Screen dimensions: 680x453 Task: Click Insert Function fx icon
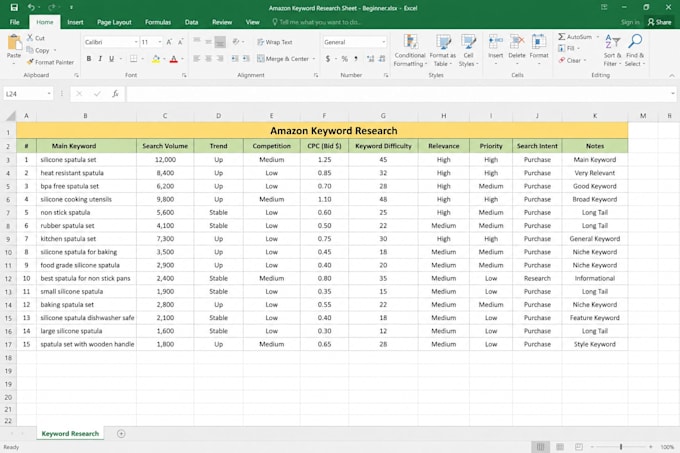pyautogui.click(x=115, y=94)
